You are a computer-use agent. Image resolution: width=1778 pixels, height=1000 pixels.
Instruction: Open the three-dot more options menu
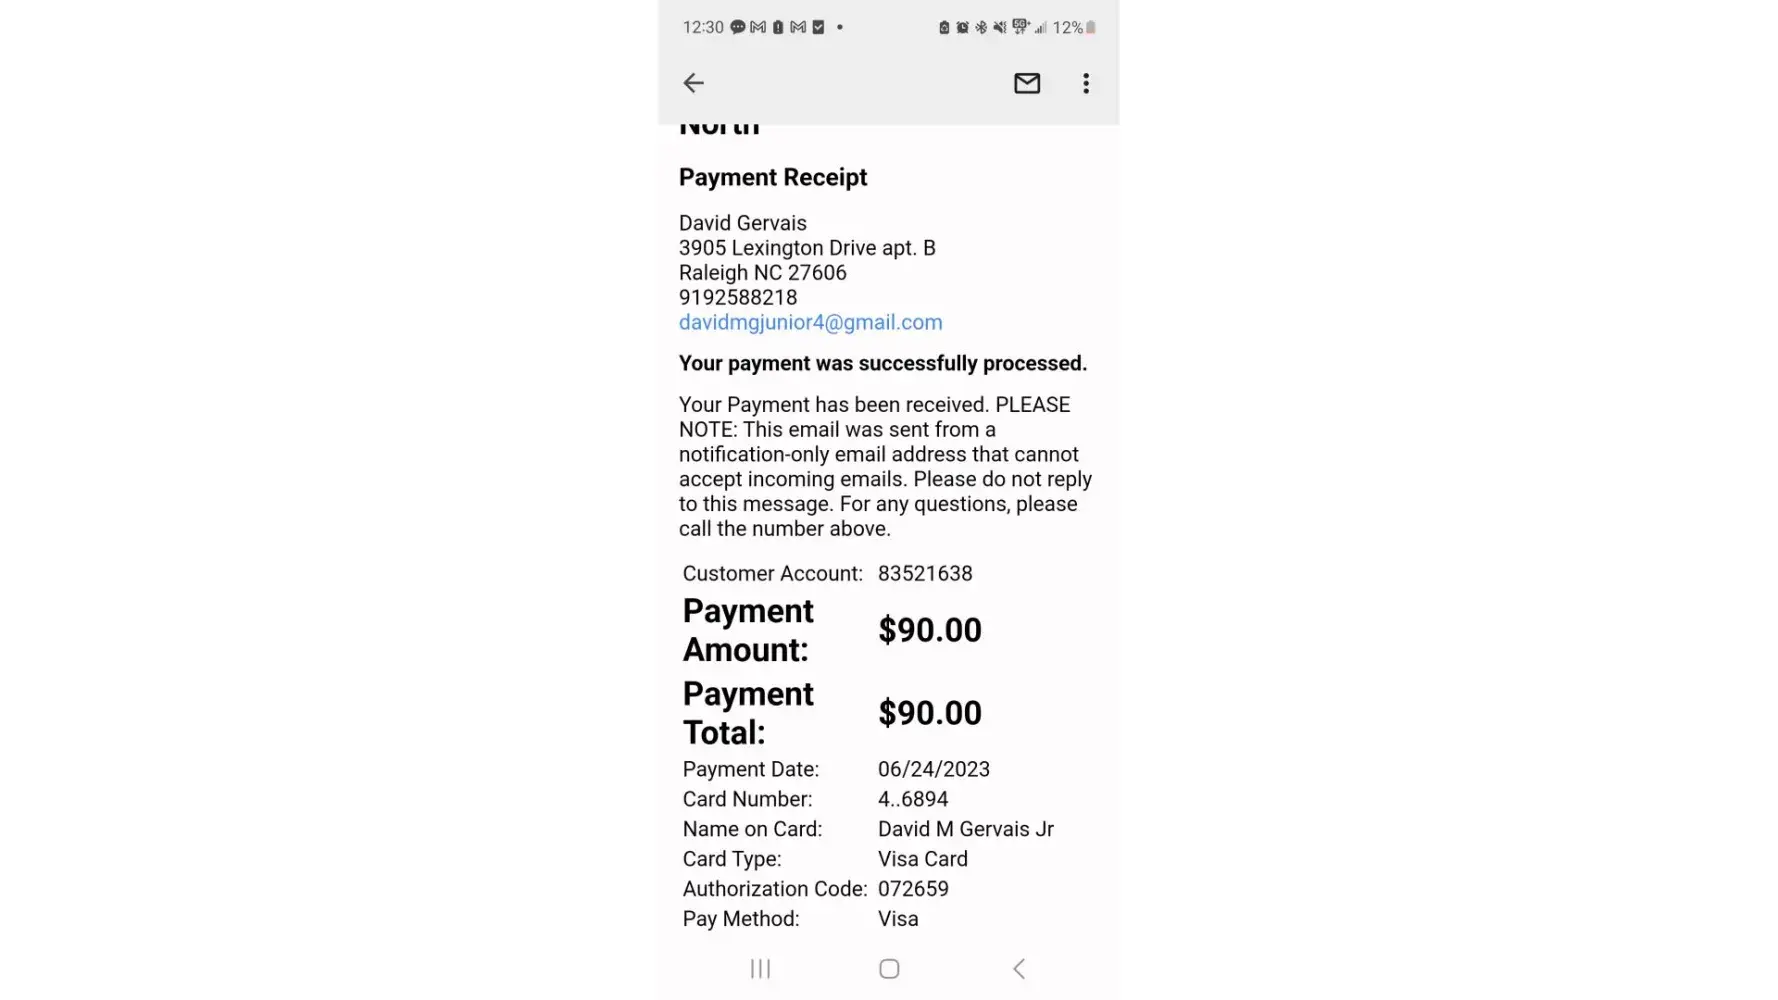click(1086, 83)
